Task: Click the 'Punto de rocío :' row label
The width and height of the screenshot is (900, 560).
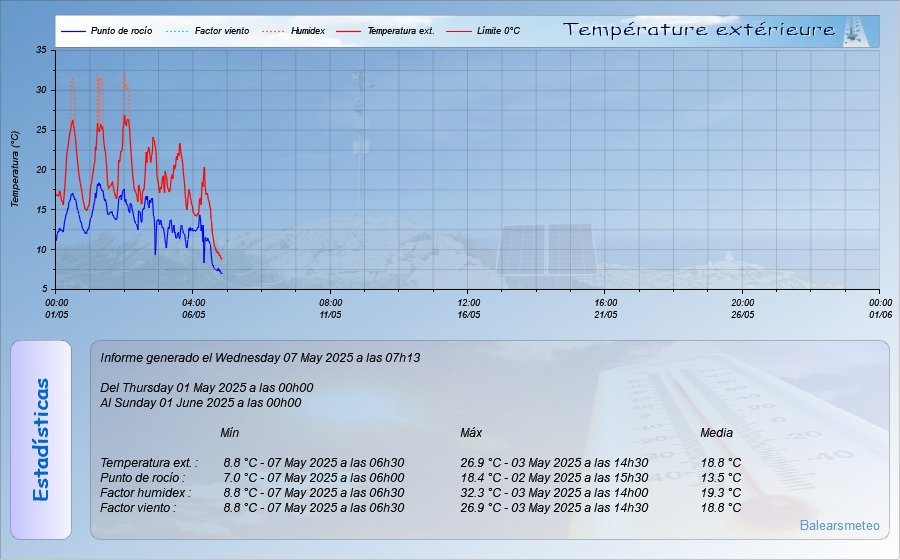Action: tap(142, 477)
